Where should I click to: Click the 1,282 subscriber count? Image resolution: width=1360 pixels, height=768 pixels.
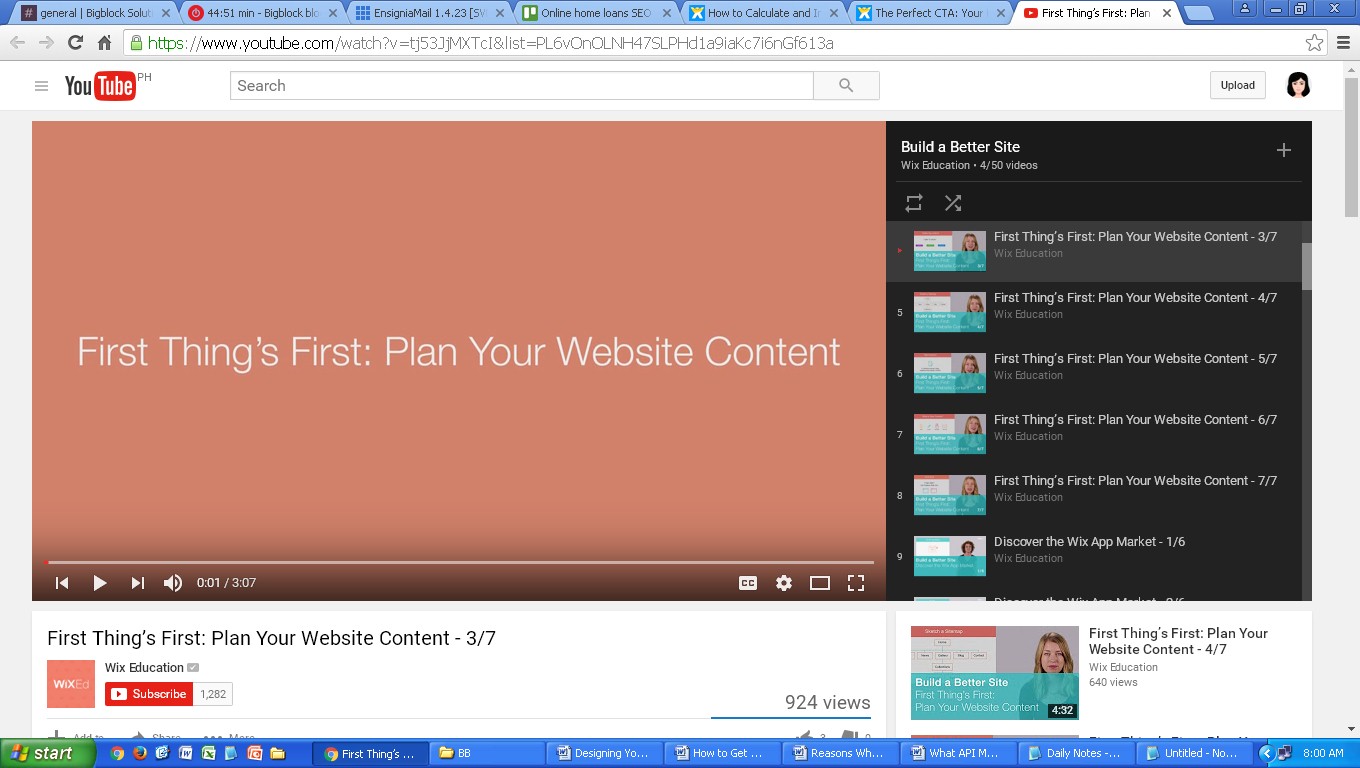[213, 694]
